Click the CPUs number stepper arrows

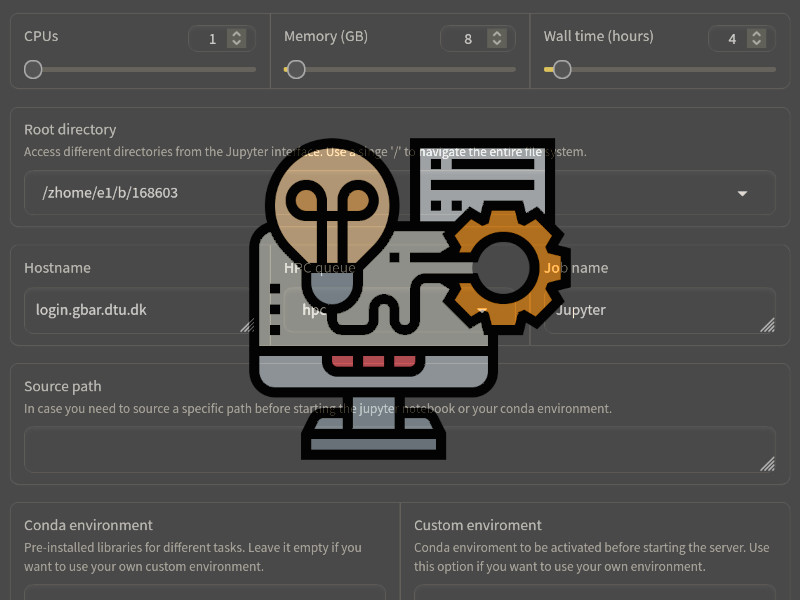pyautogui.click(x=237, y=39)
